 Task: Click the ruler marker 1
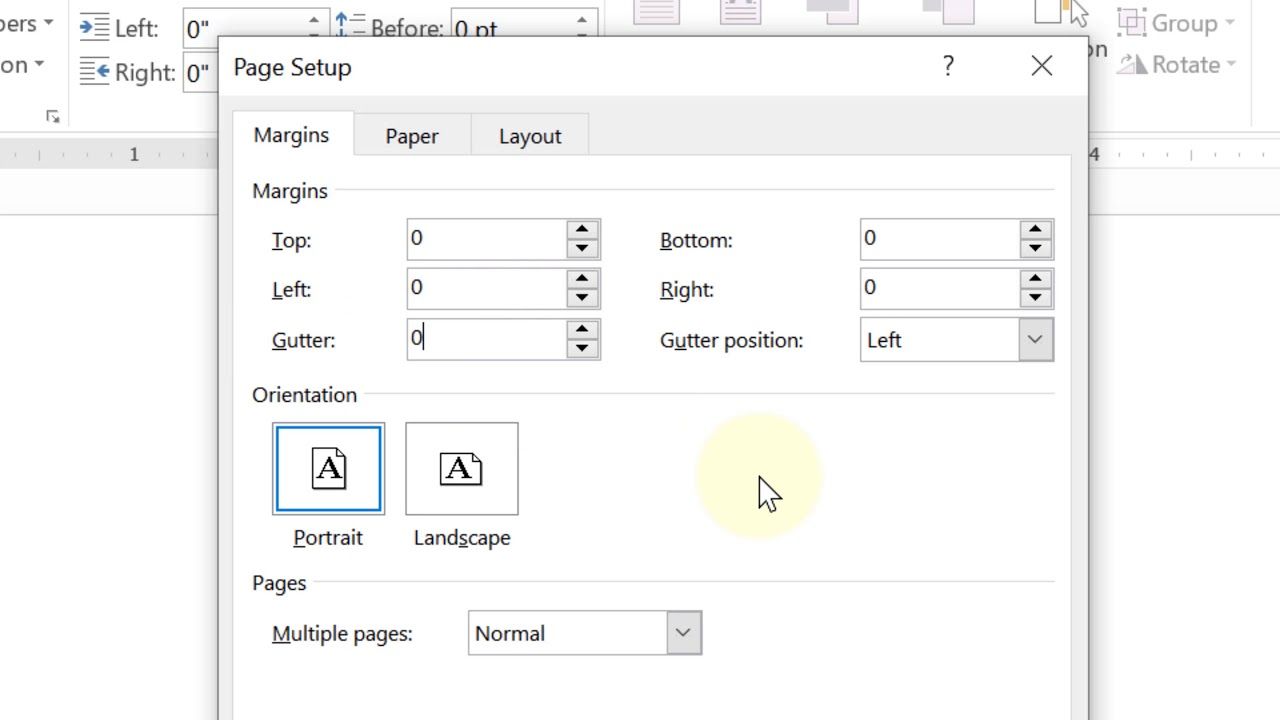tap(134, 154)
